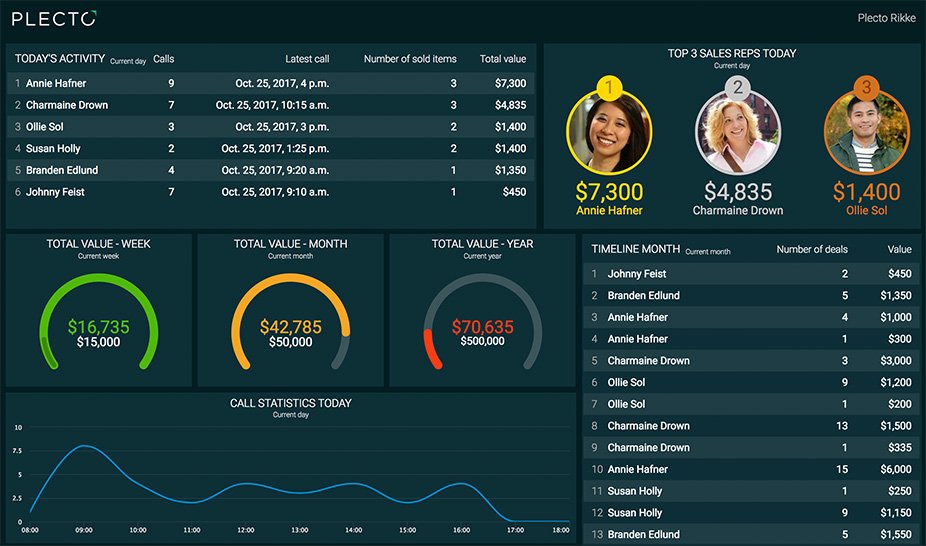
Task: Sort timeline by Number of deals header
Action: pyautogui.click(x=812, y=250)
